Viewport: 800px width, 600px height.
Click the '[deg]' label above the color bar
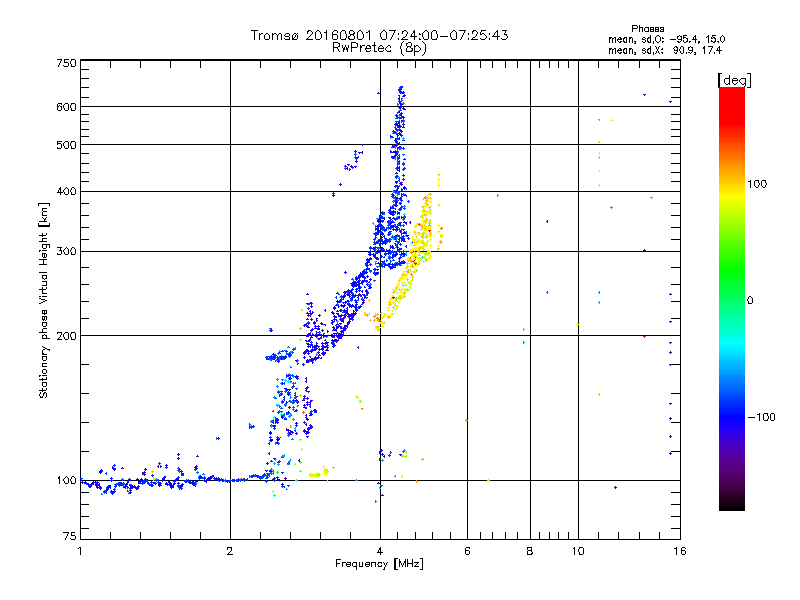coord(734,81)
